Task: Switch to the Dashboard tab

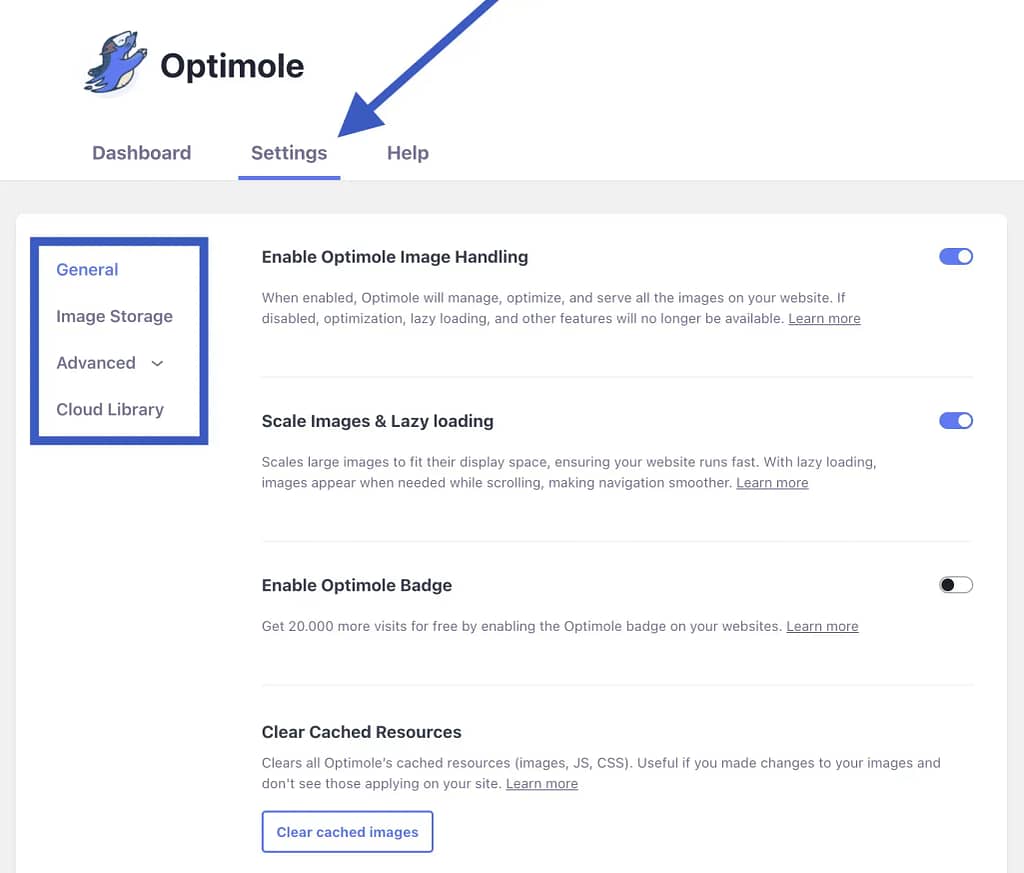Action: [x=142, y=153]
